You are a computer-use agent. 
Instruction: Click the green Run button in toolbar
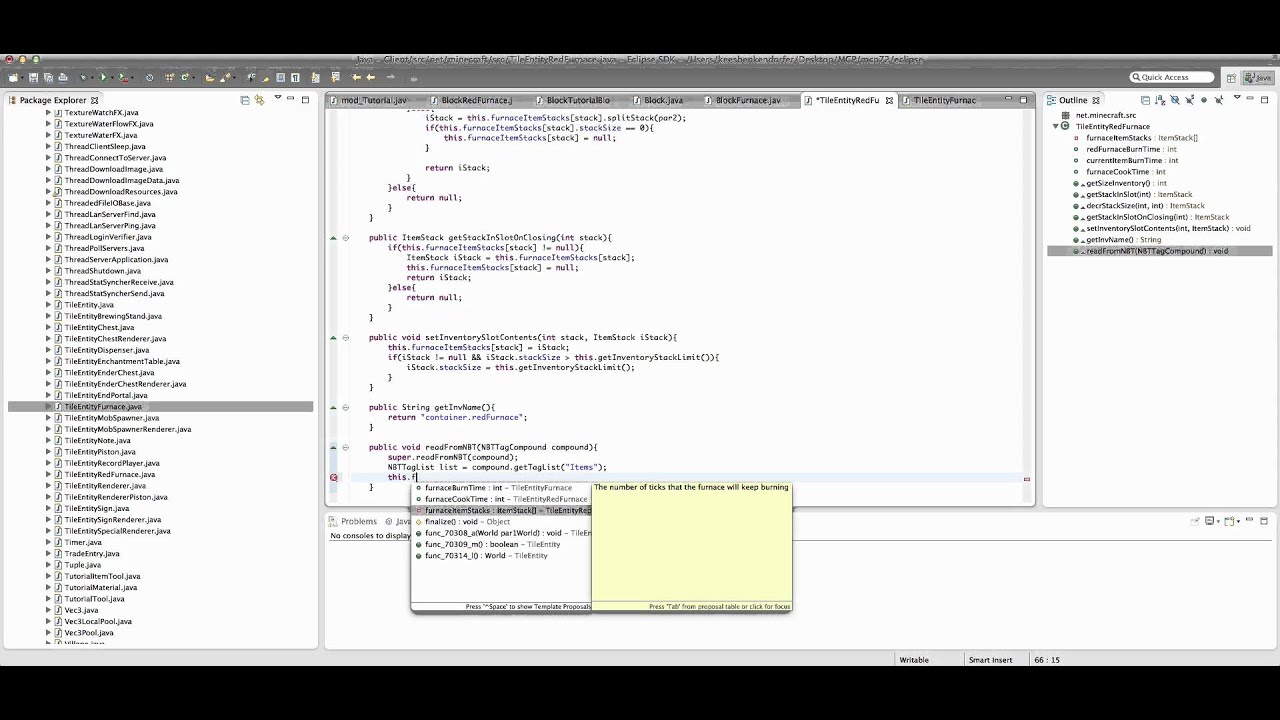[102, 78]
